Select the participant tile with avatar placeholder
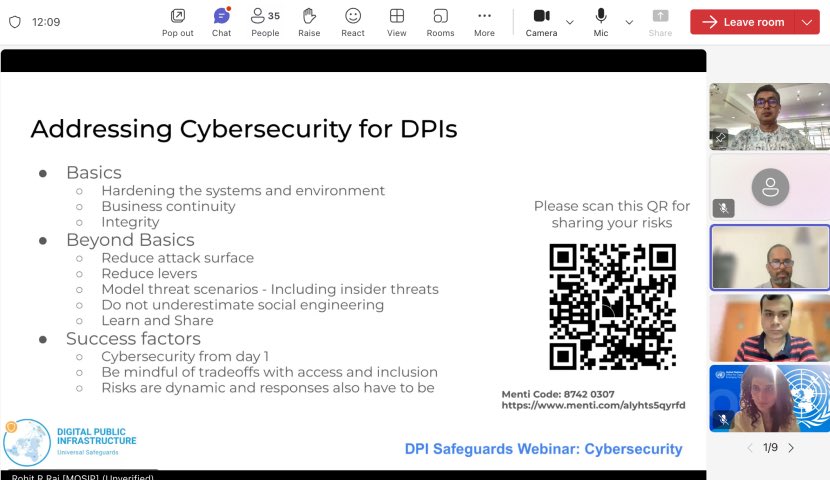Viewport: 830px width, 480px height. click(770, 187)
